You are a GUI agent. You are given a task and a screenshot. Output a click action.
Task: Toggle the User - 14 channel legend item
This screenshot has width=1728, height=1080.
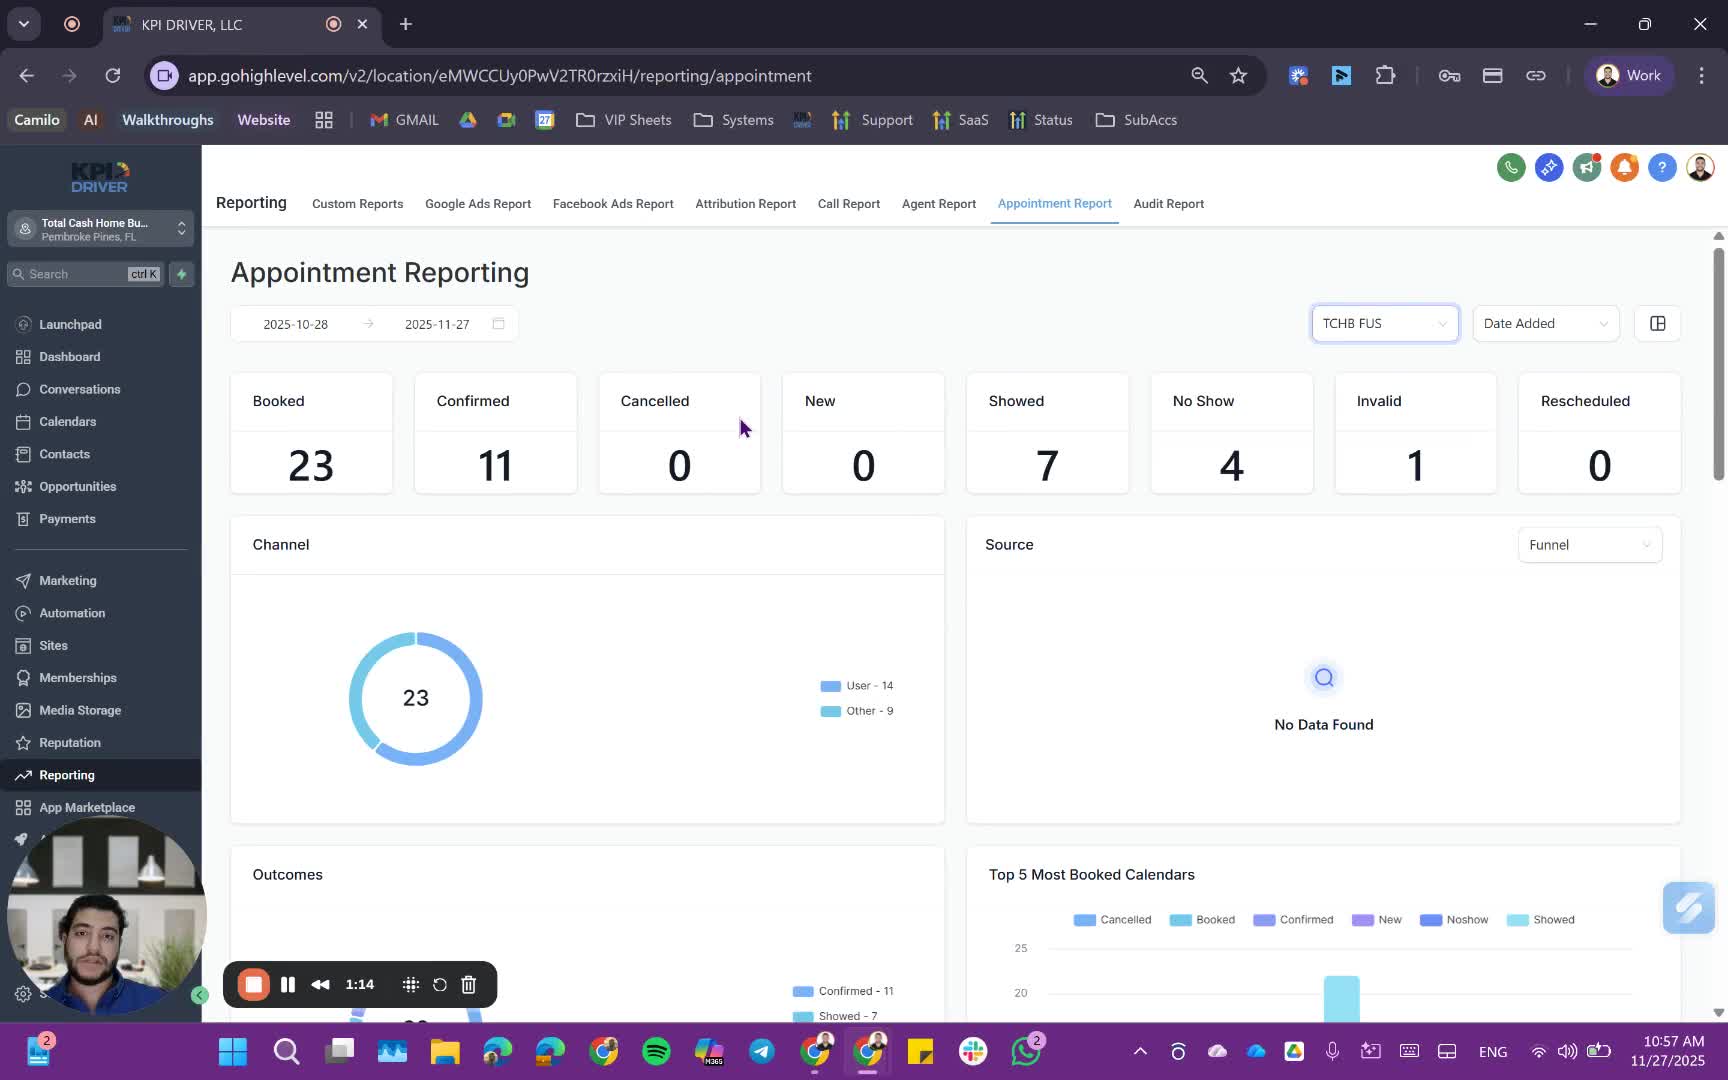[857, 686]
